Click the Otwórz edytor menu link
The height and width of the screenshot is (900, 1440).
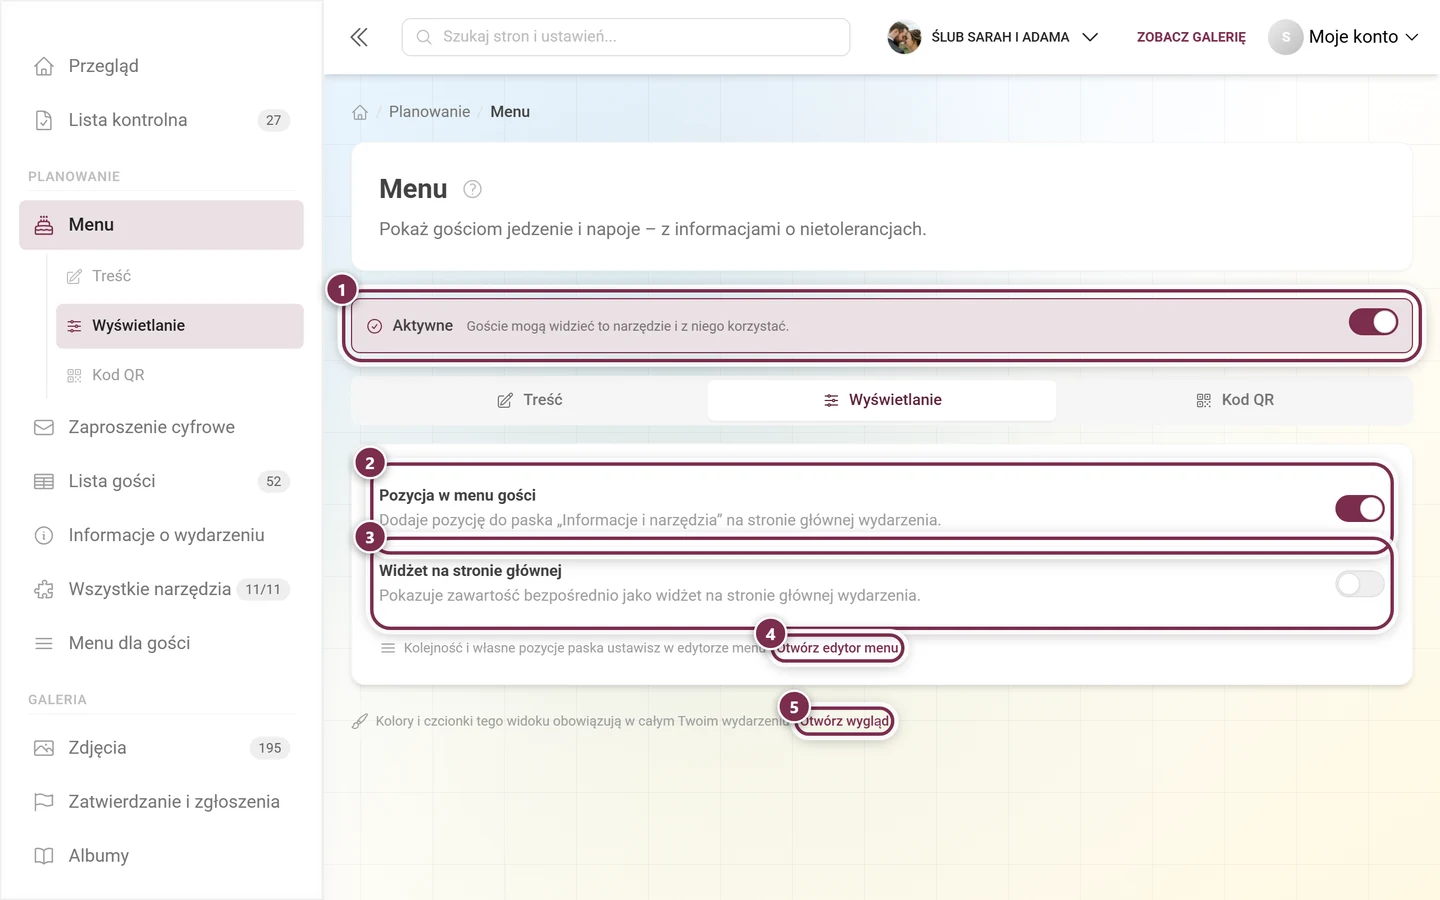(x=838, y=648)
